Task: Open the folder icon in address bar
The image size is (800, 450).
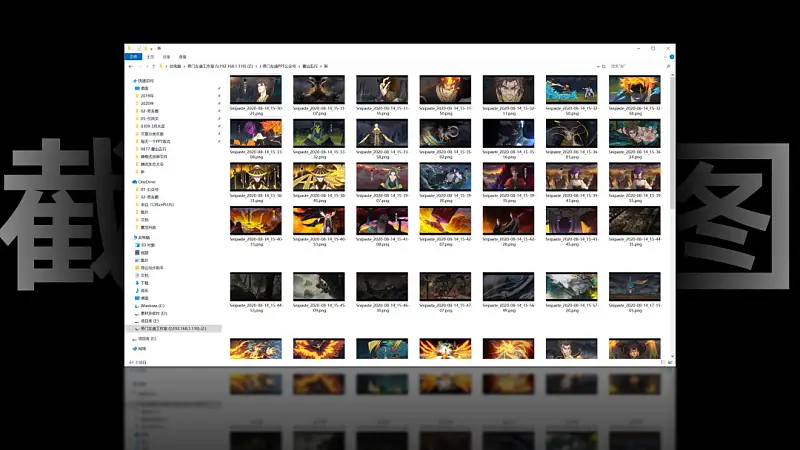Action: [x=161, y=66]
